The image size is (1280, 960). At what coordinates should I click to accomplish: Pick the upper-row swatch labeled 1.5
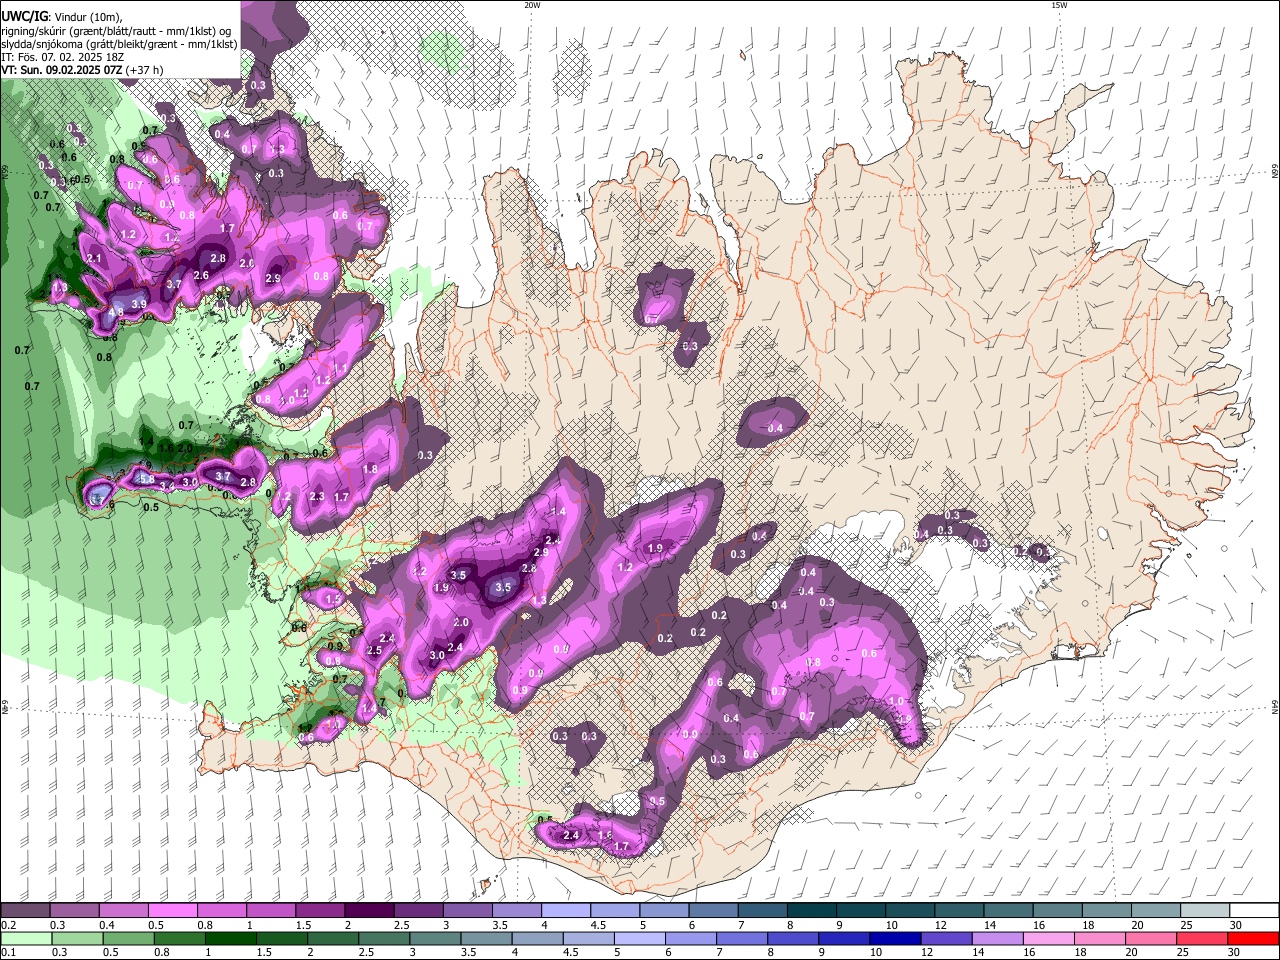(x=320, y=911)
